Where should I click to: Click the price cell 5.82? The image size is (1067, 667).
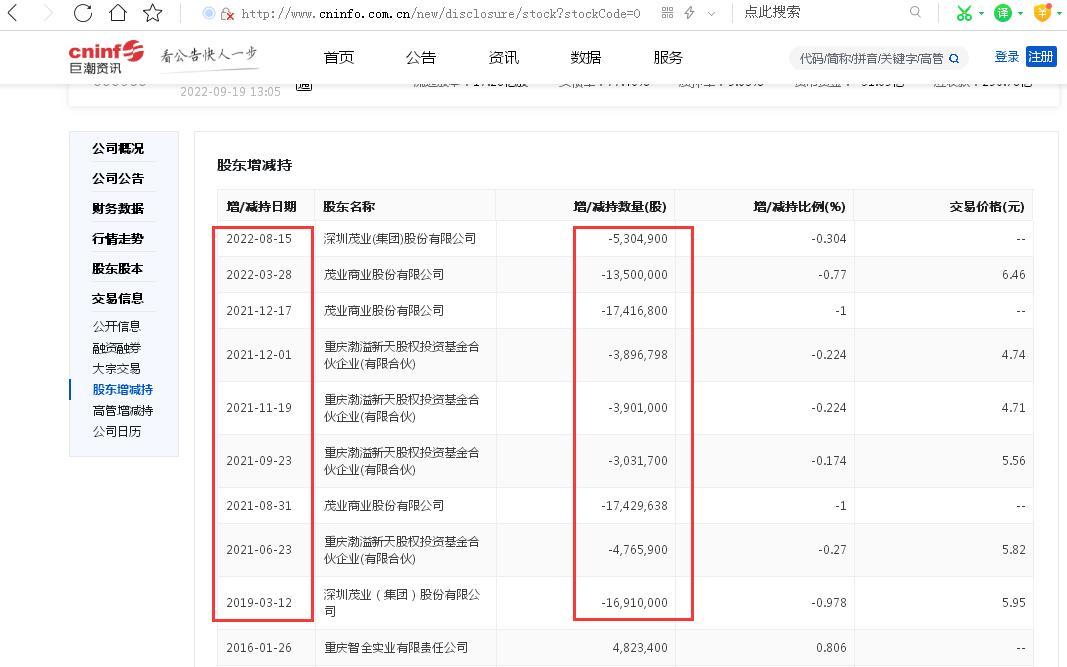1013,550
